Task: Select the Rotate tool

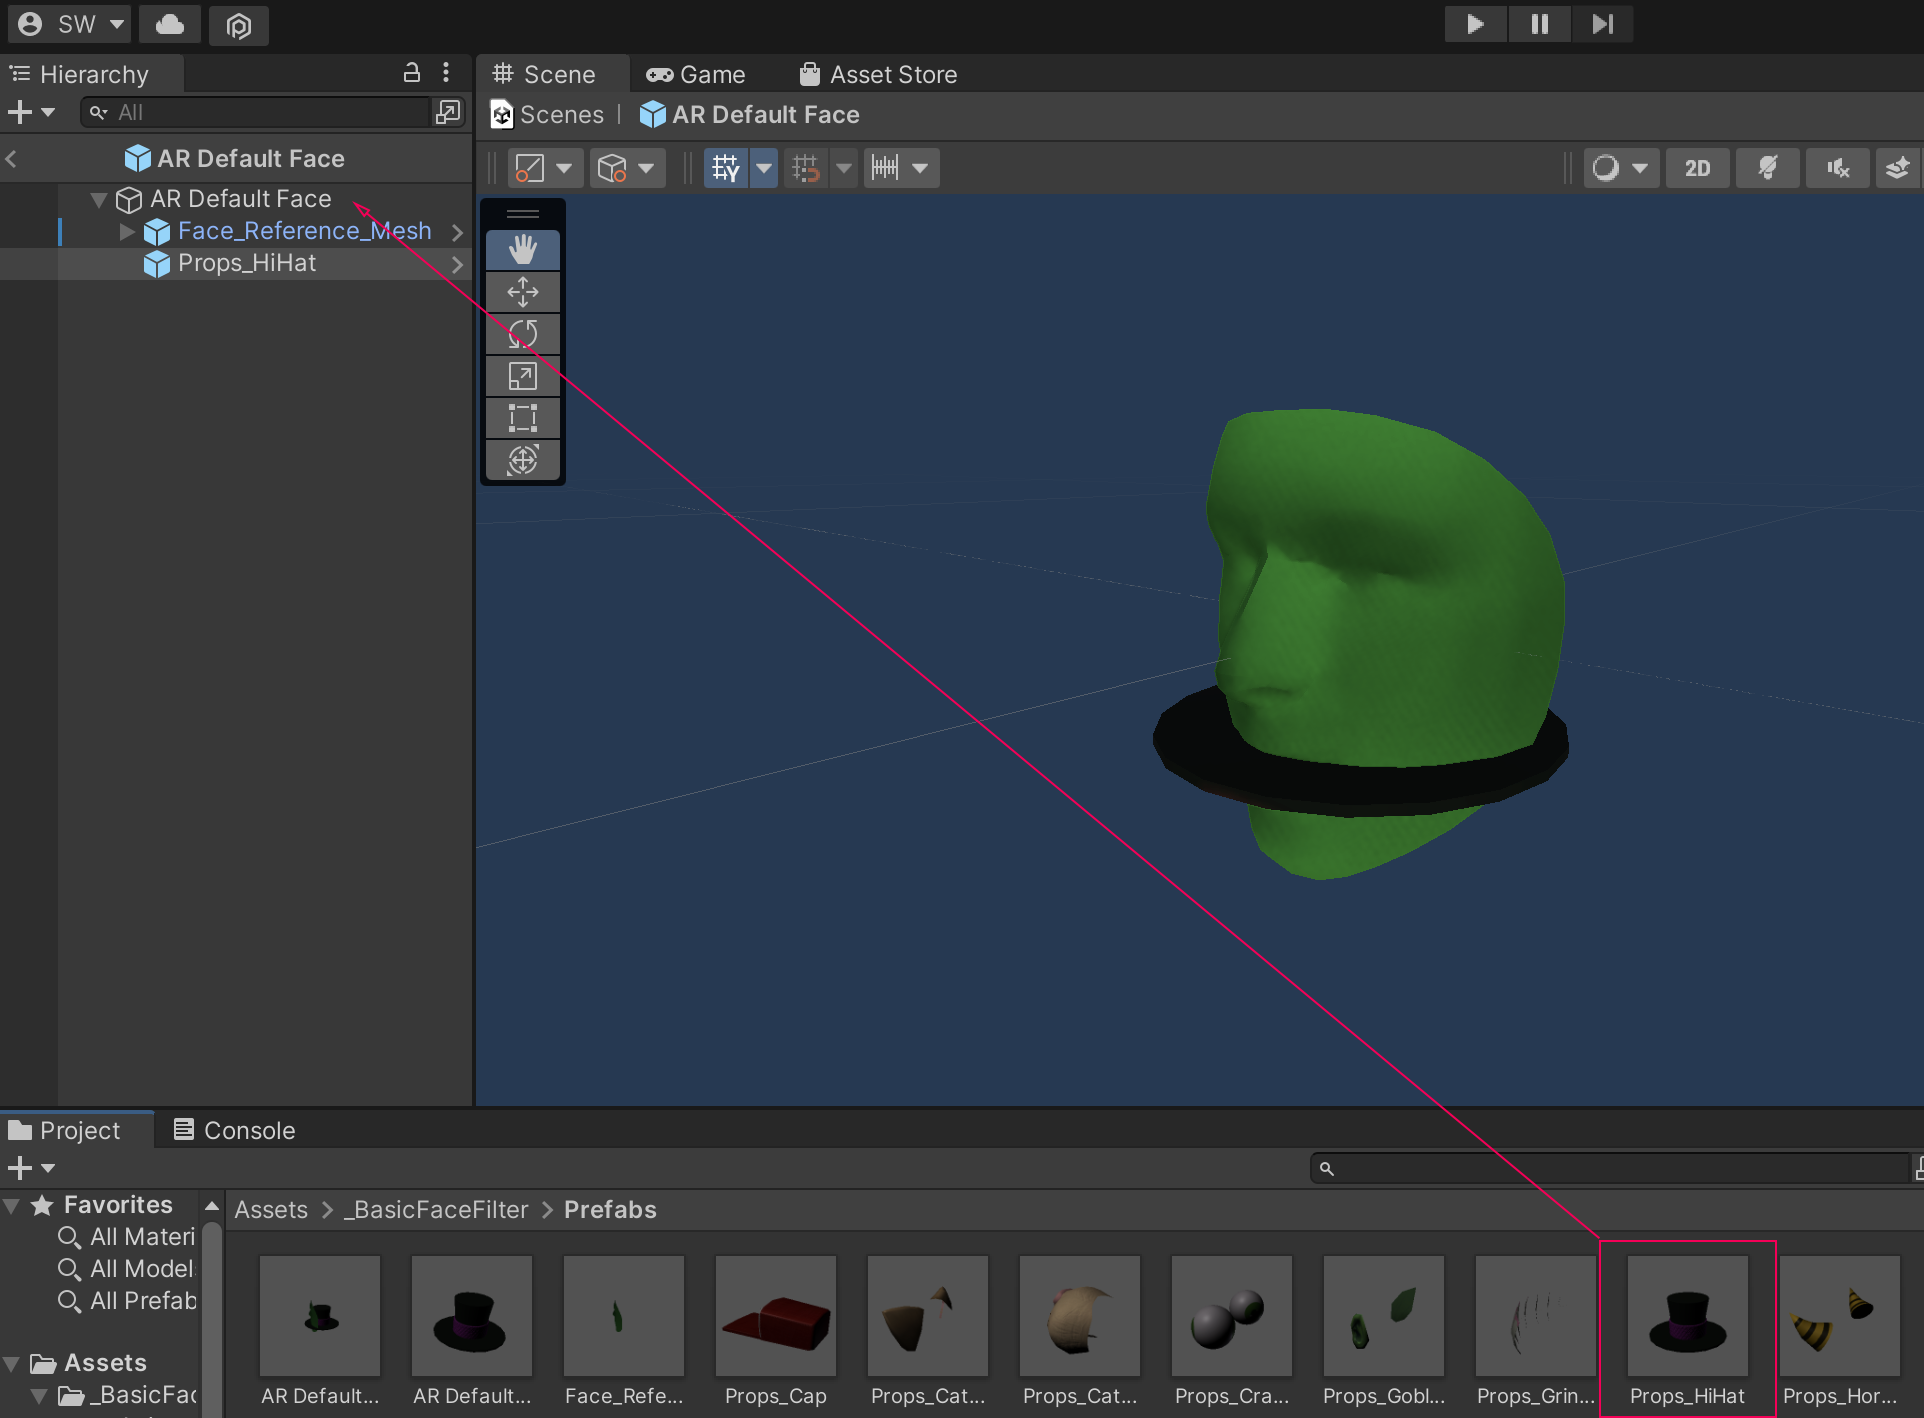Action: pyautogui.click(x=522, y=334)
